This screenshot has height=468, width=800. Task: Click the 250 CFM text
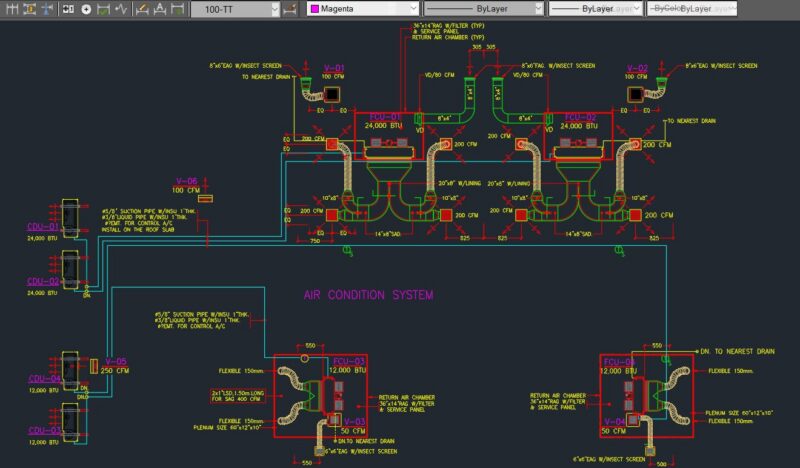click(115, 371)
